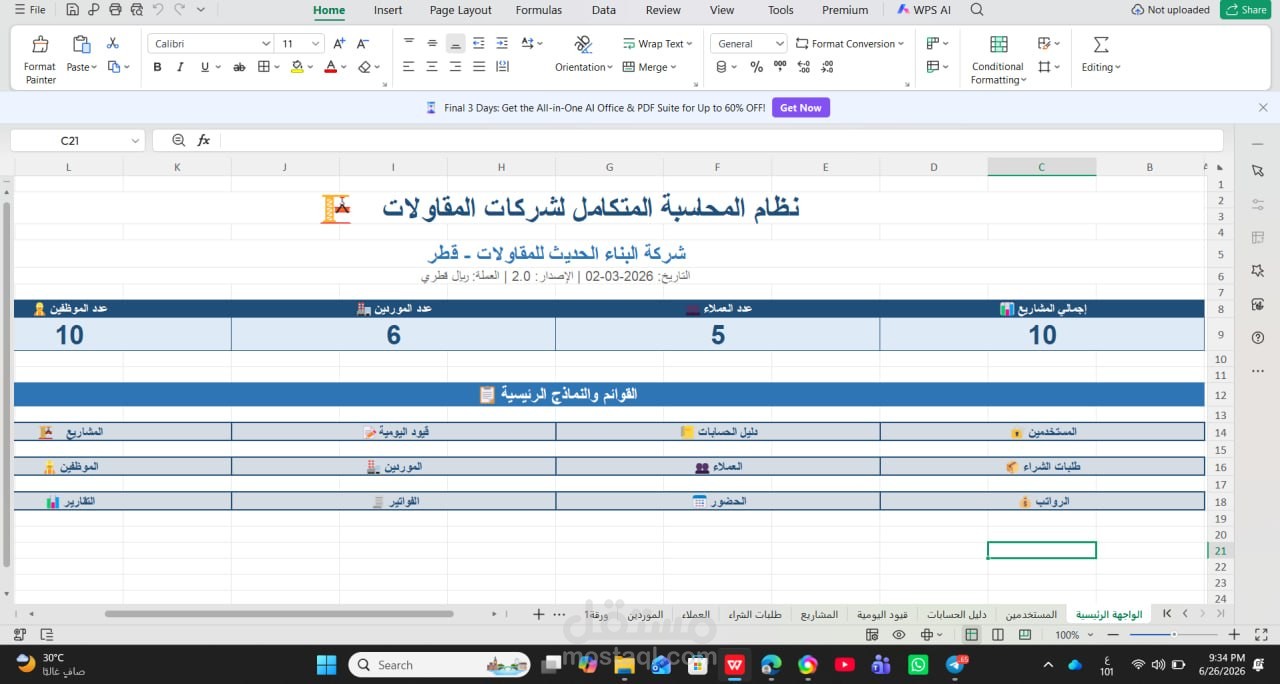Click the Get Now promo button
Image resolution: width=1280 pixels, height=684 pixels.
[x=800, y=108]
